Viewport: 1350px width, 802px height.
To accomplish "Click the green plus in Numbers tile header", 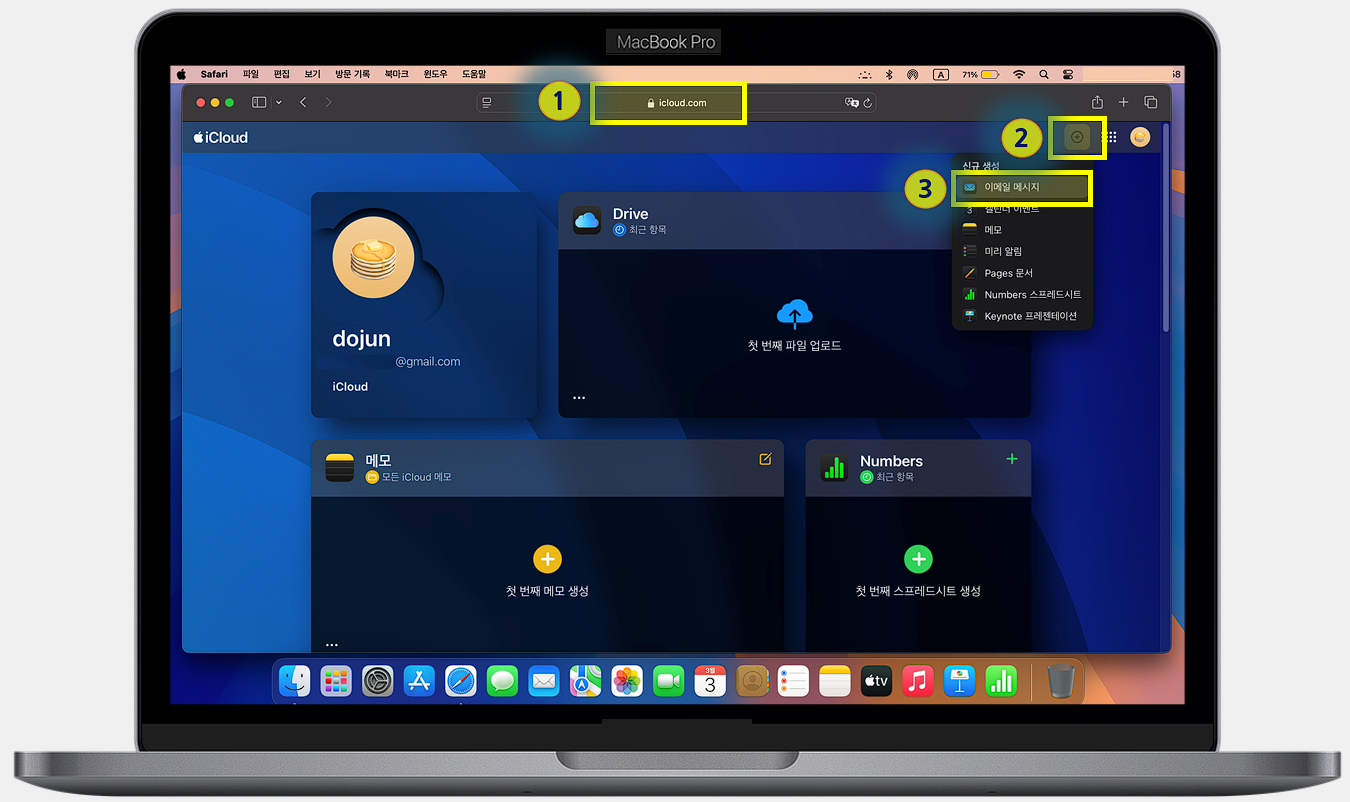I will 1012,459.
